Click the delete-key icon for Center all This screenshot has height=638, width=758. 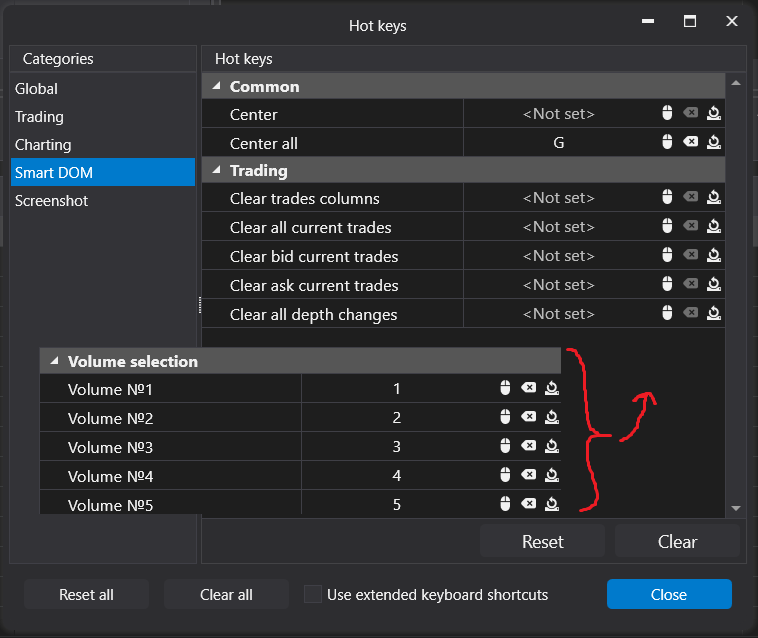(x=690, y=143)
